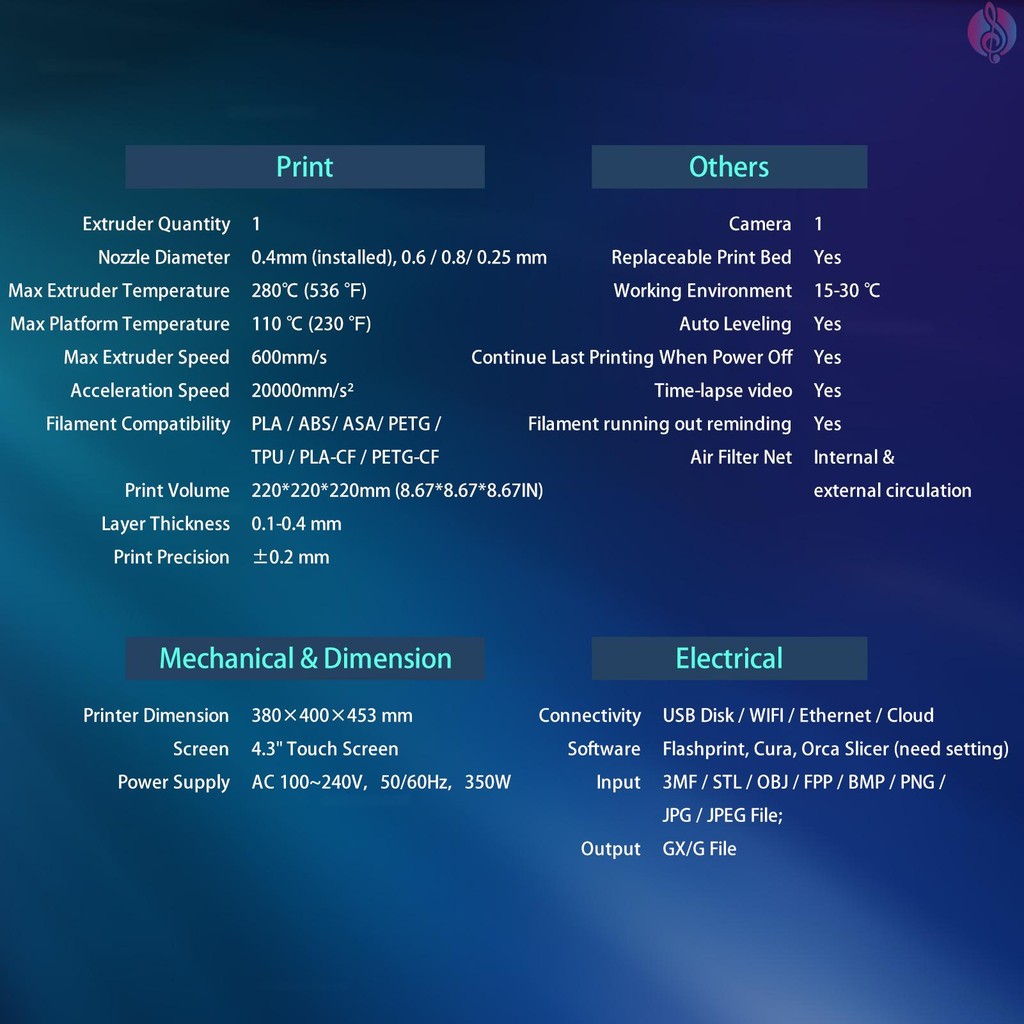Select the 600mm/s Max Extruder Speed value
The image size is (1024, 1024).
click(289, 358)
